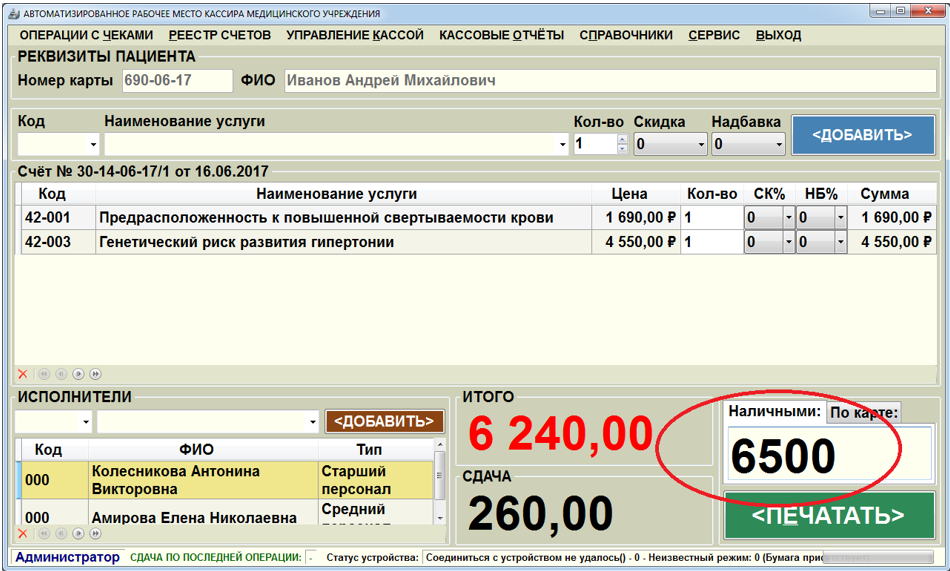Expand the performer name dropdown under ИСПОЛНИТЕЛИ
This screenshot has height=571, width=950.
point(313,421)
